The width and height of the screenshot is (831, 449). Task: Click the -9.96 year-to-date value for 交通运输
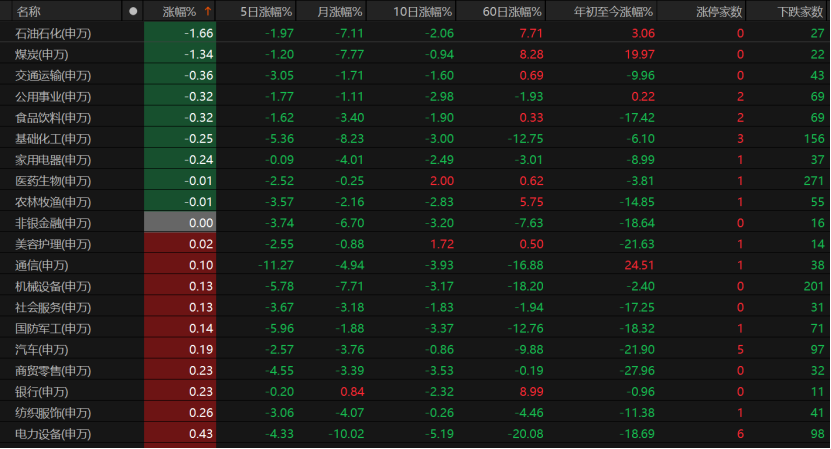click(x=640, y=75)
